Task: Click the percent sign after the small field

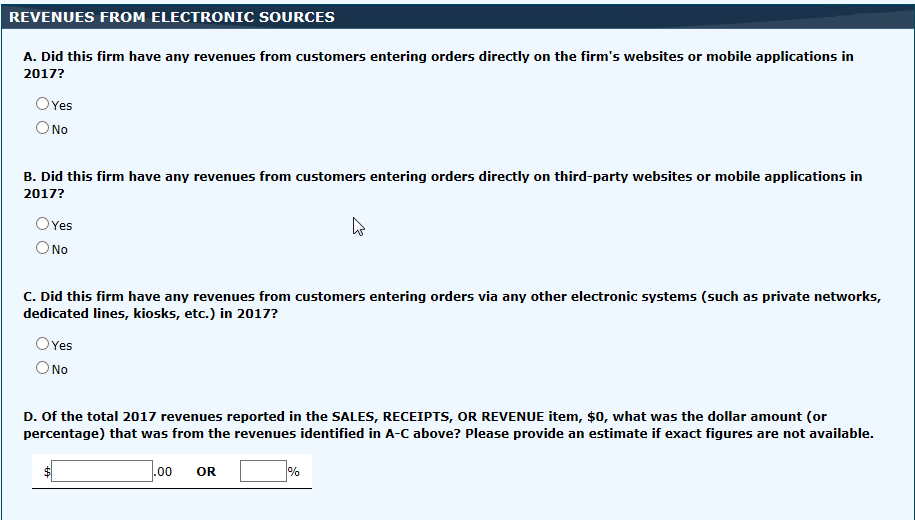Action: pyautogui.click(x=294, y=472)
